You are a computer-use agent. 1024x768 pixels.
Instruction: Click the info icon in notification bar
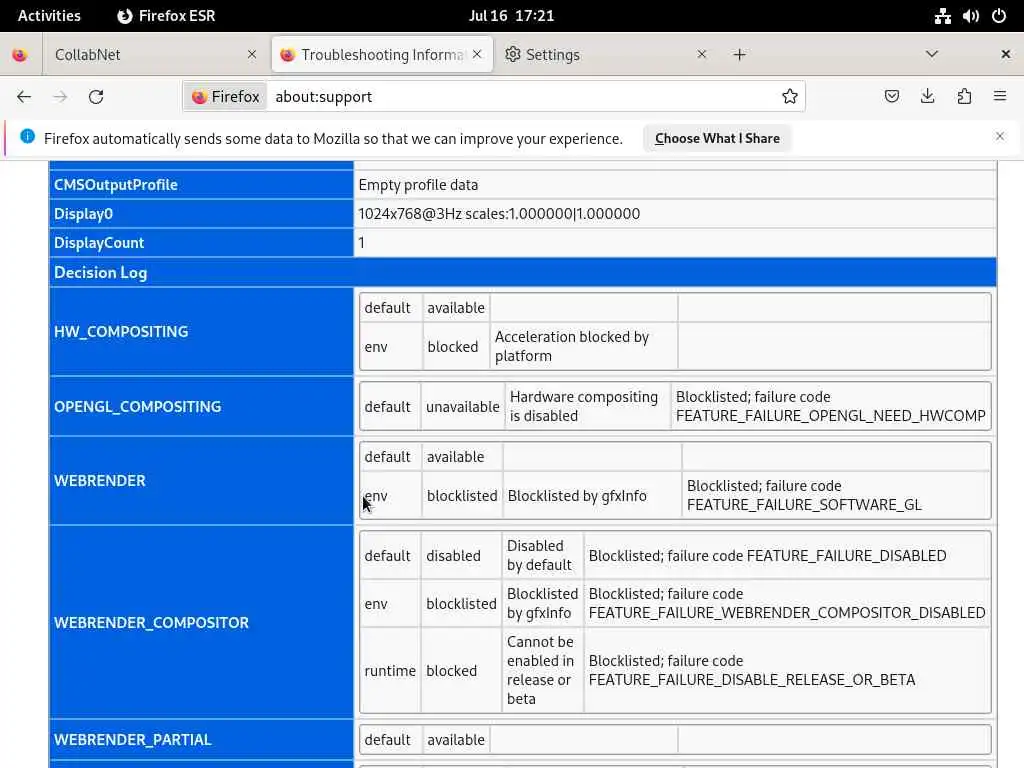click(27, 136)
